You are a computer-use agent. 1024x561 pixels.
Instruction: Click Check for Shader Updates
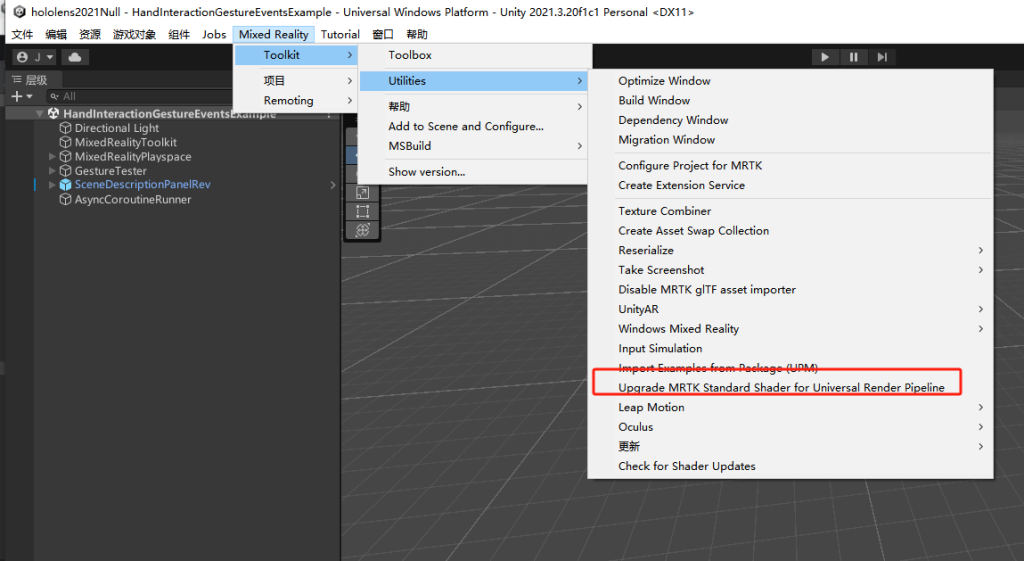coord(790,466)
